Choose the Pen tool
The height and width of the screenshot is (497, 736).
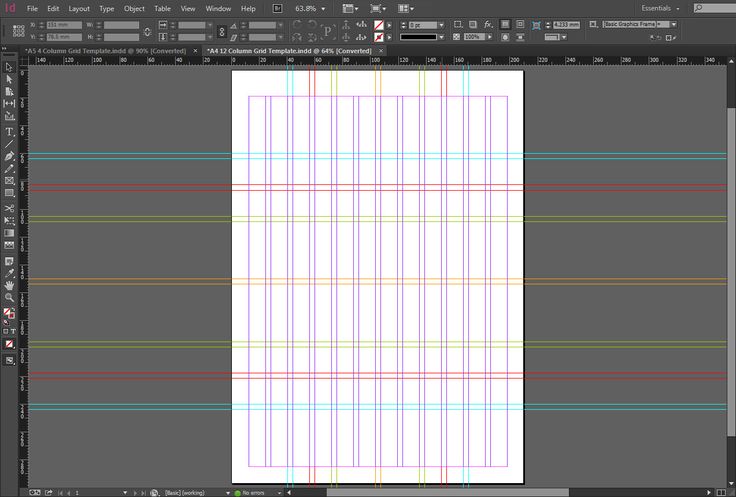tap(9, 156)
